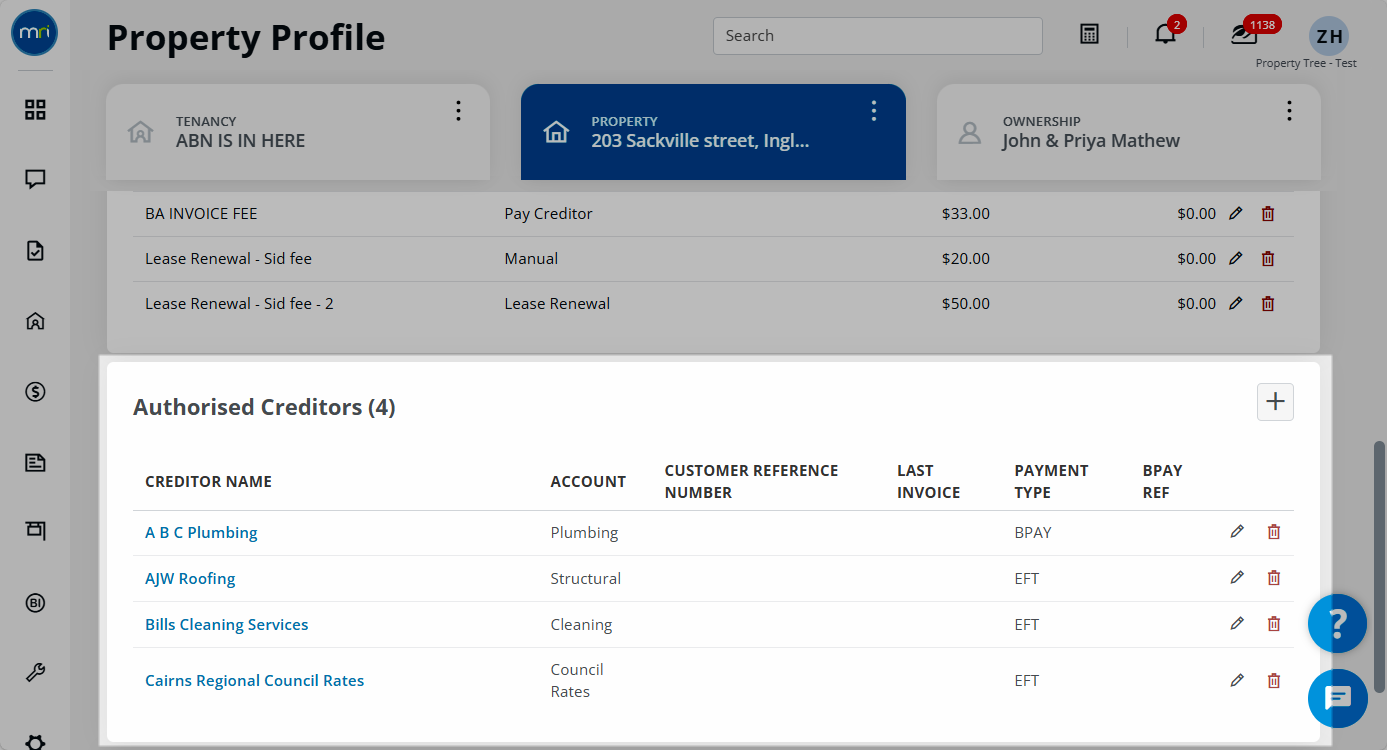Open the calculator icon in the header
1387x750 pixels.
(x=1089, y=34)
